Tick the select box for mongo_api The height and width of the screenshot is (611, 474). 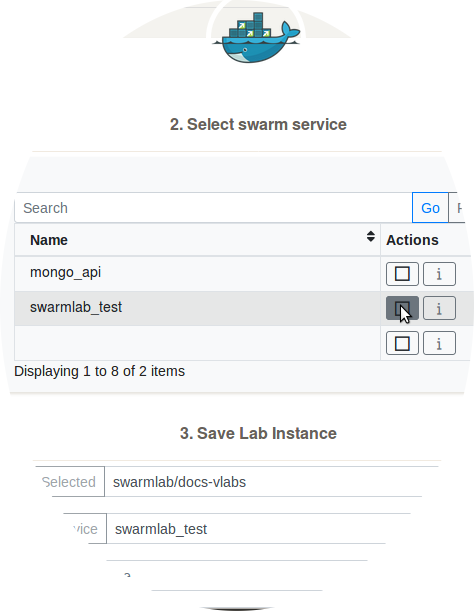(x=402, y=274)
